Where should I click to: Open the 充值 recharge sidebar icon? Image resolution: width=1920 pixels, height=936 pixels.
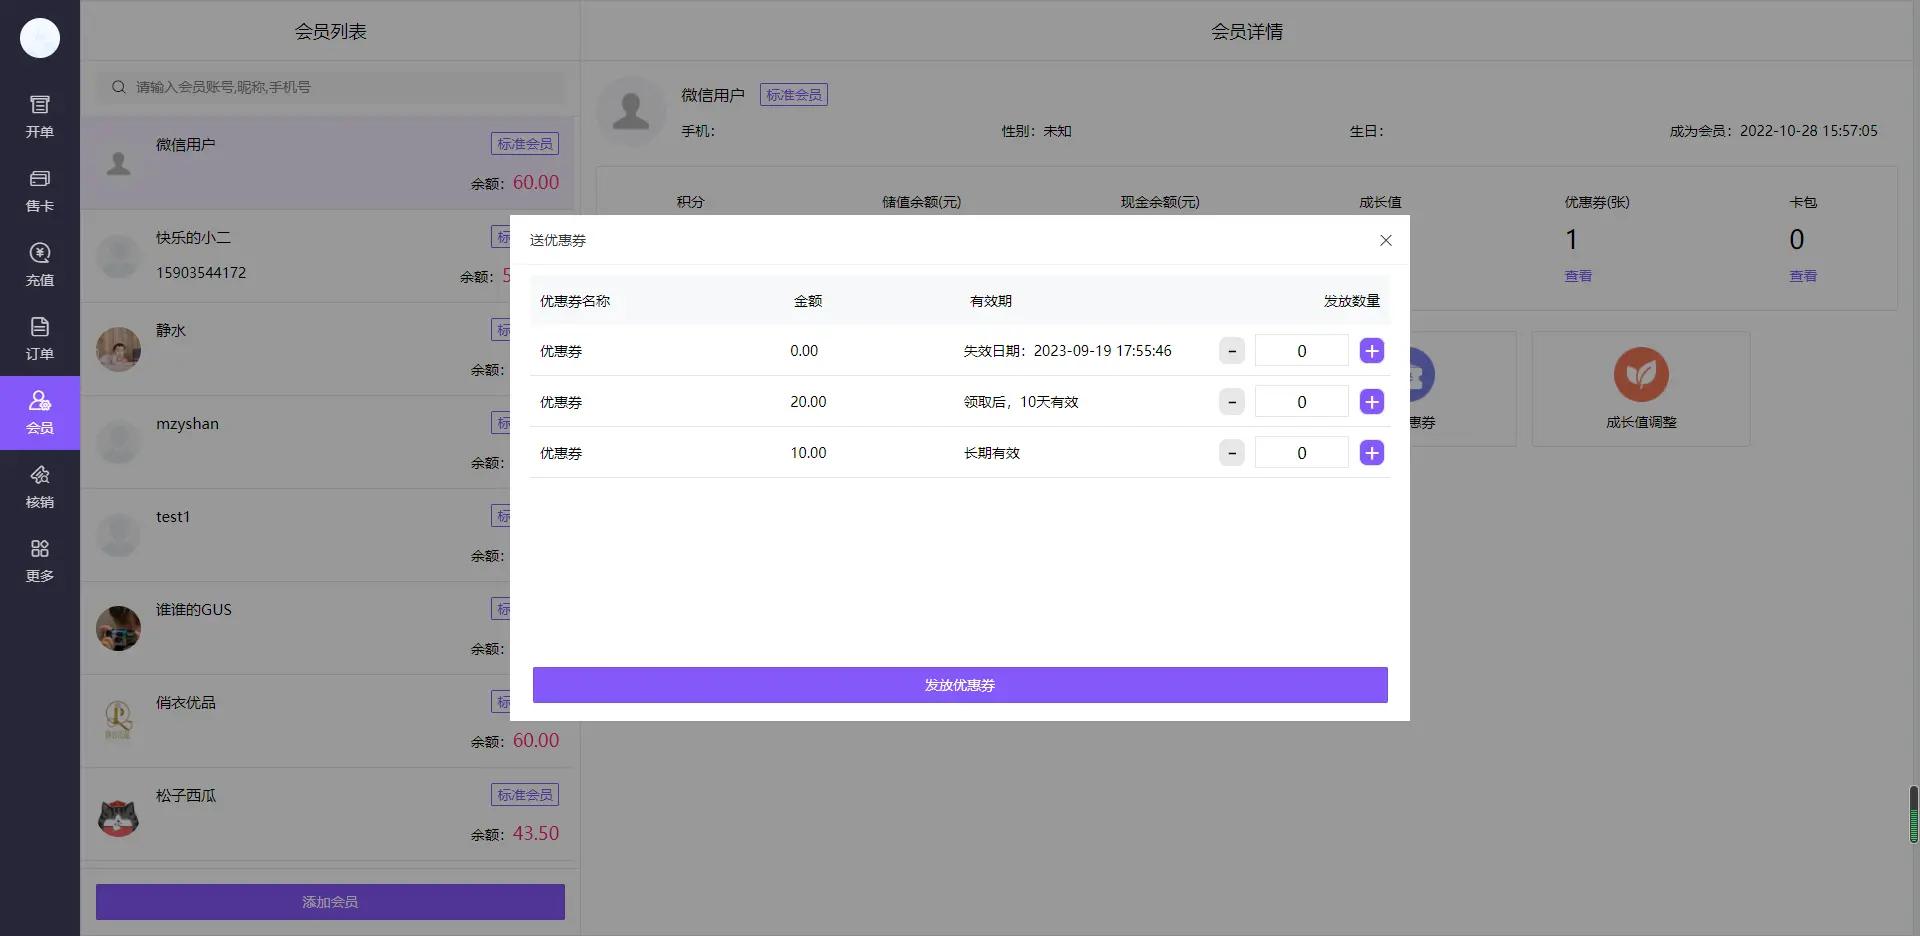coord(40,264)
